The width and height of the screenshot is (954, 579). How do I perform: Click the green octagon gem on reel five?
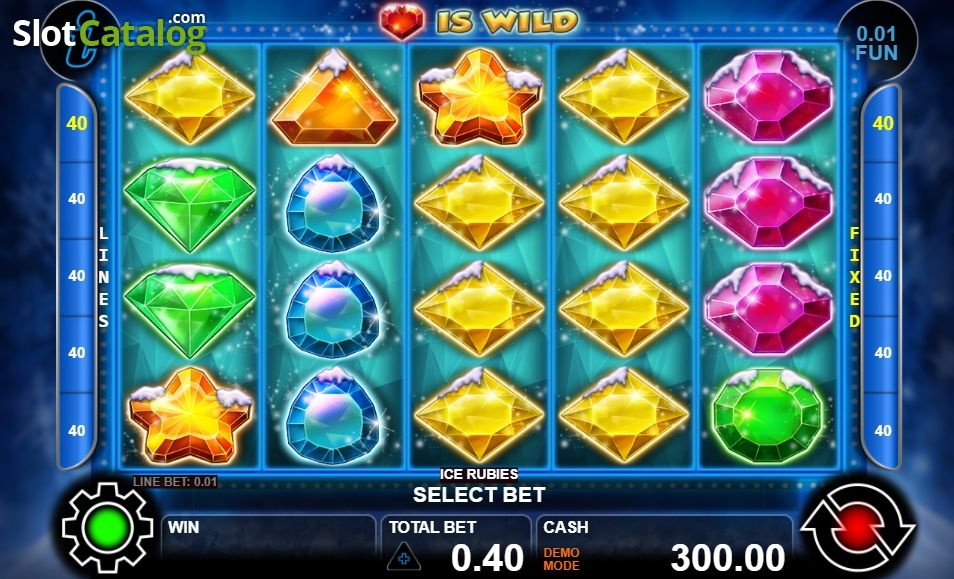(x=768, y=416)
